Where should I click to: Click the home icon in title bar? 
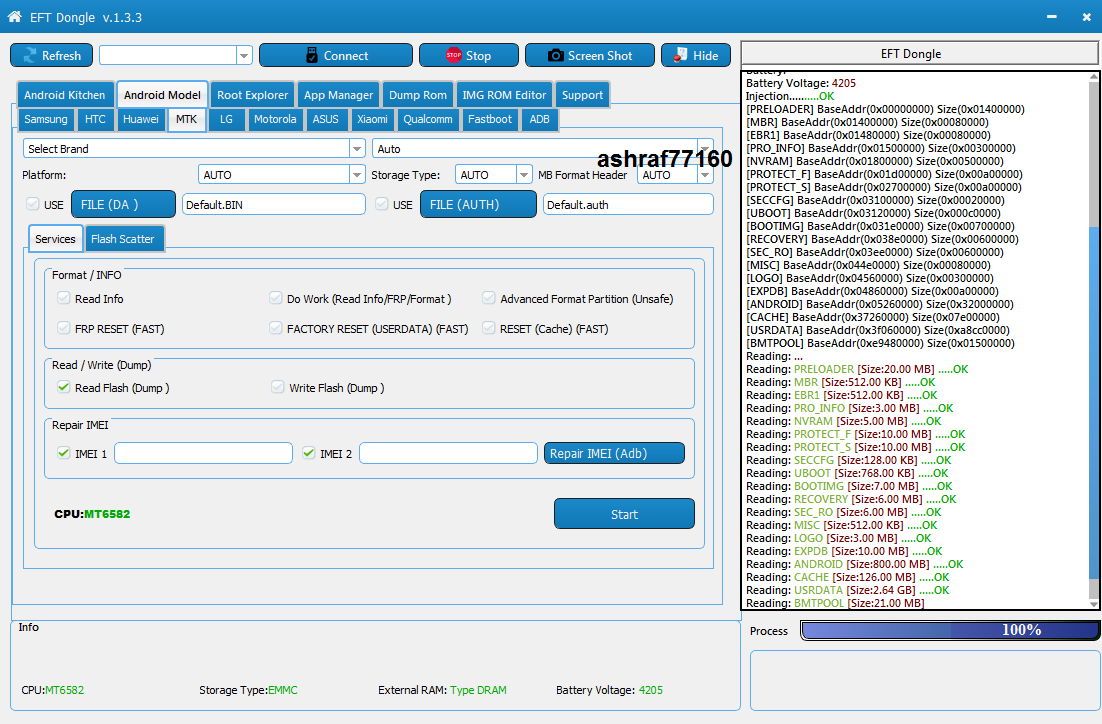click(14, 17)
